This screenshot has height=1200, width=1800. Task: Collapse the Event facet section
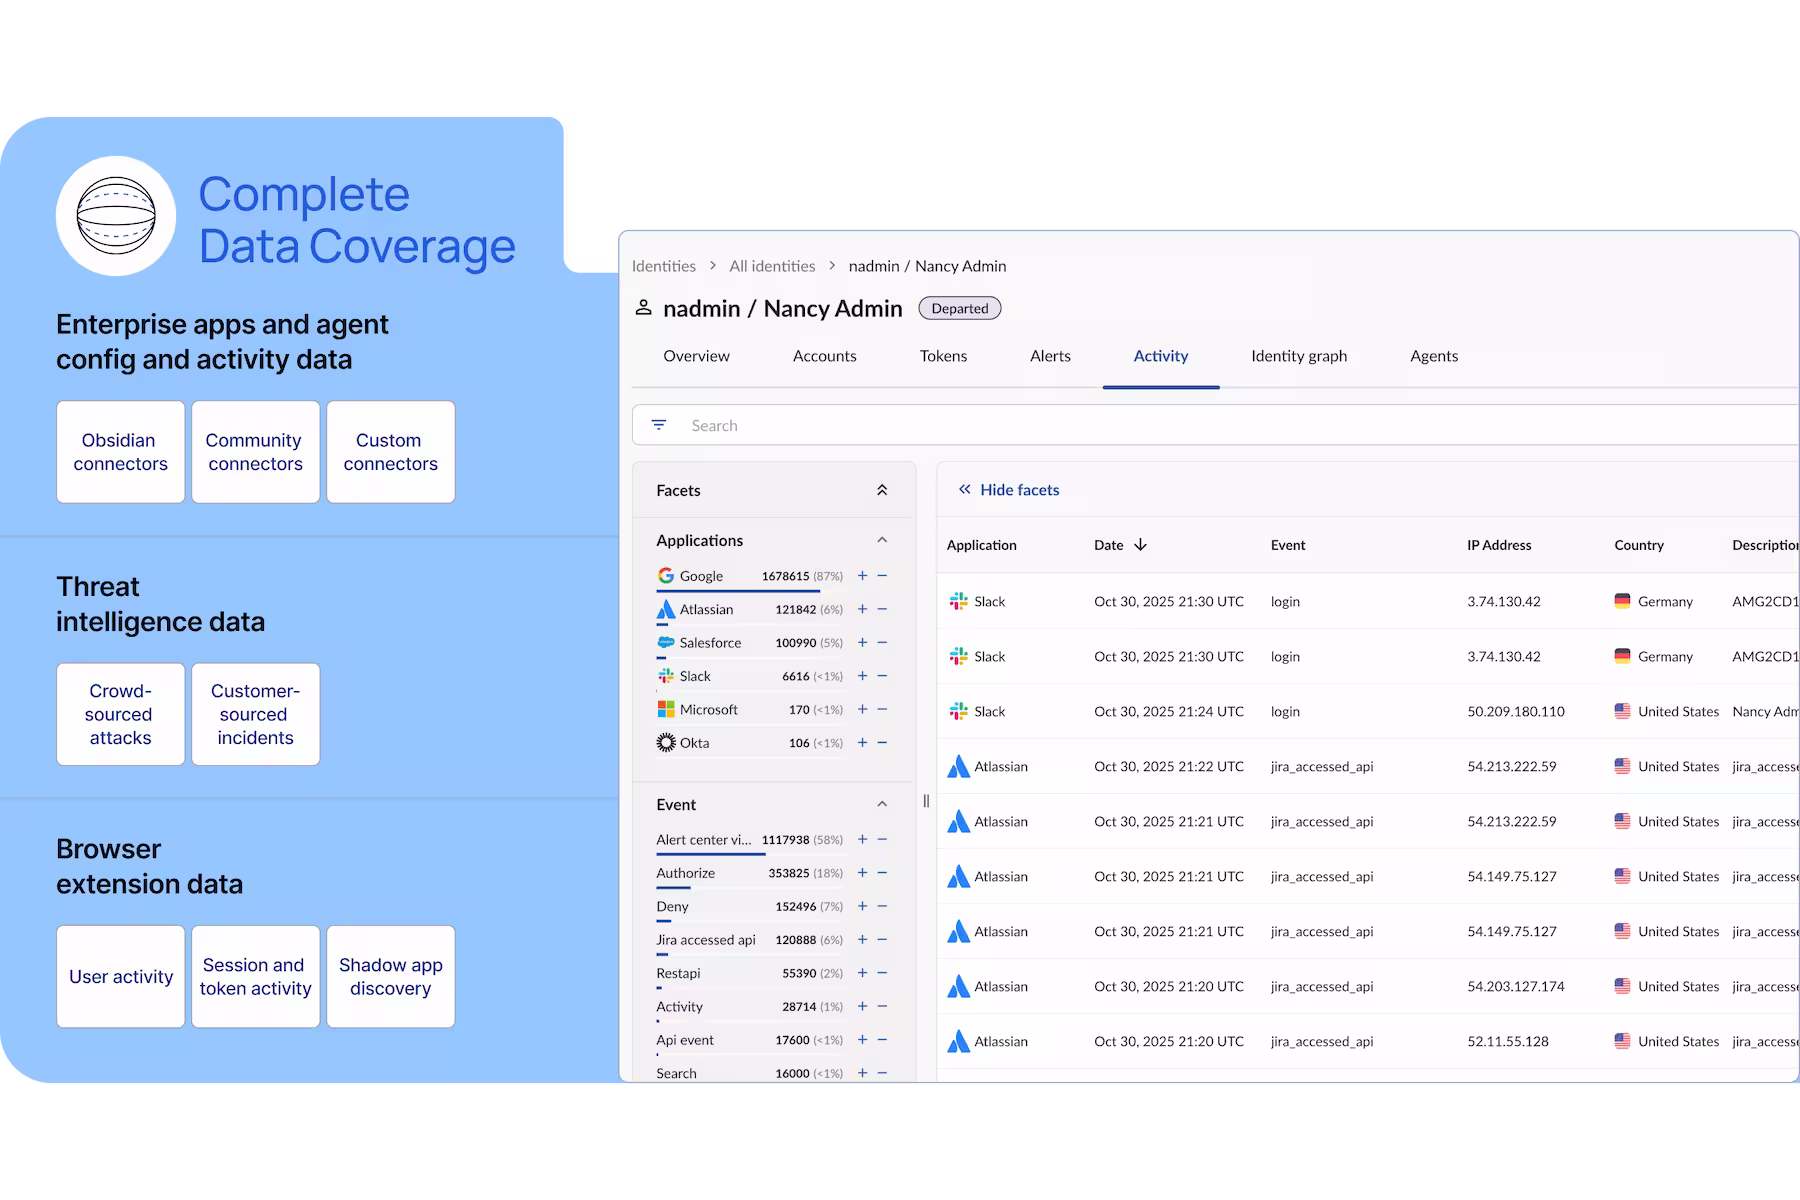pos(882,804)
